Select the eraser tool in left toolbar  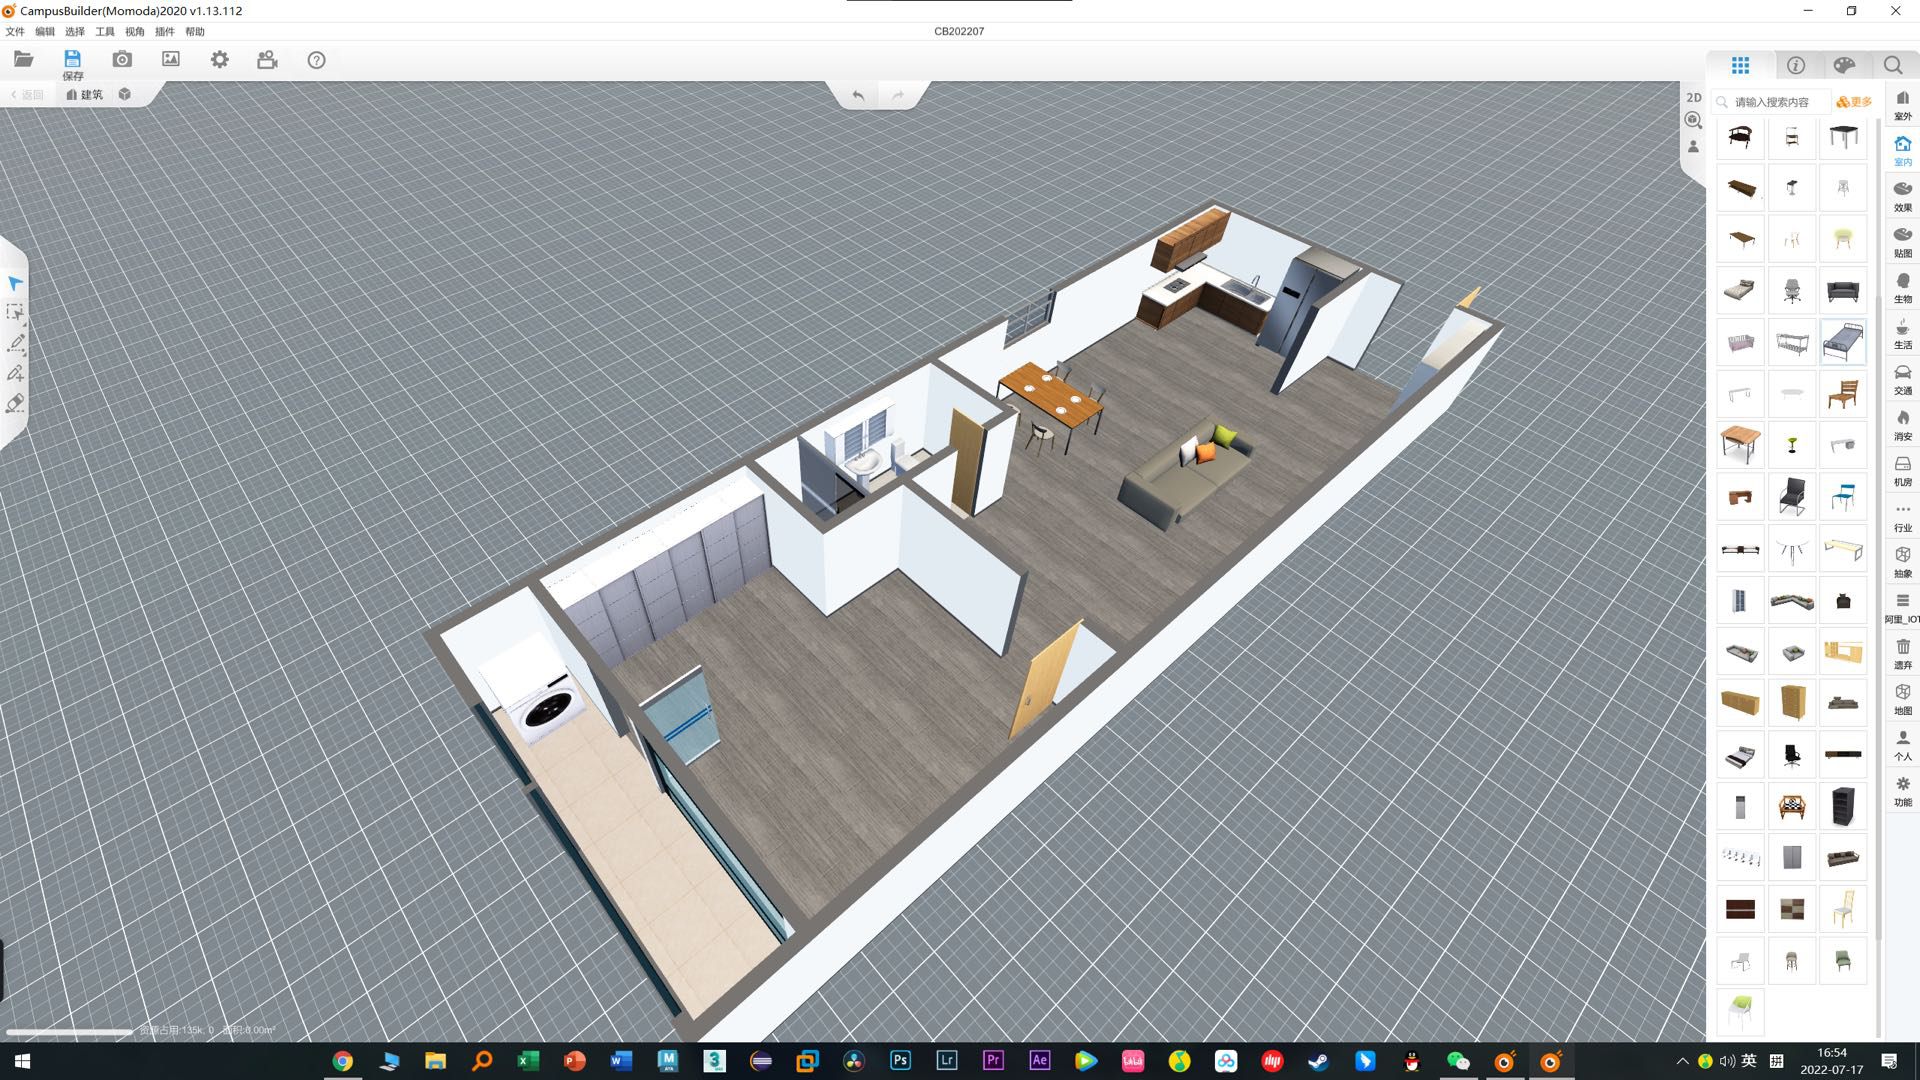pyautogui.click(x=15, y=404)
